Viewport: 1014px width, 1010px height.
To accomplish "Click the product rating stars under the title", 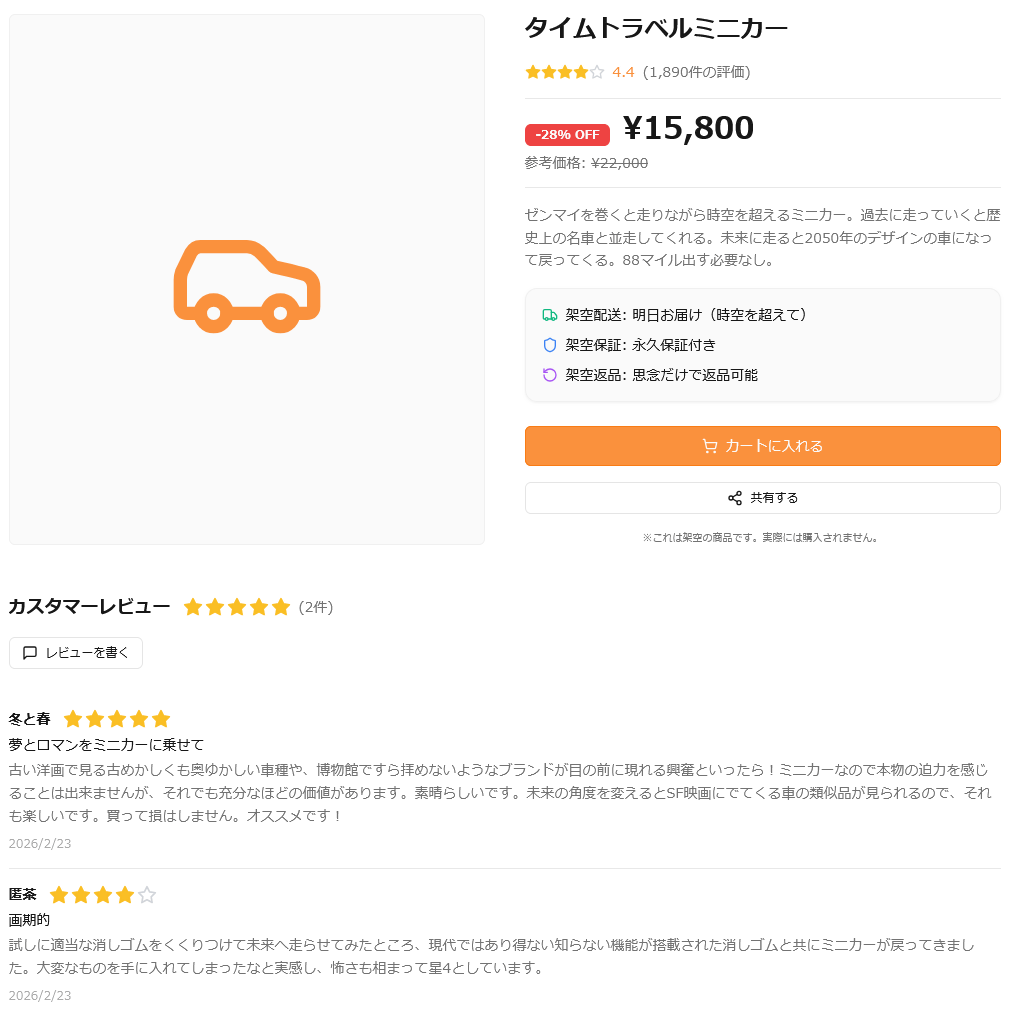I will 564,72.
